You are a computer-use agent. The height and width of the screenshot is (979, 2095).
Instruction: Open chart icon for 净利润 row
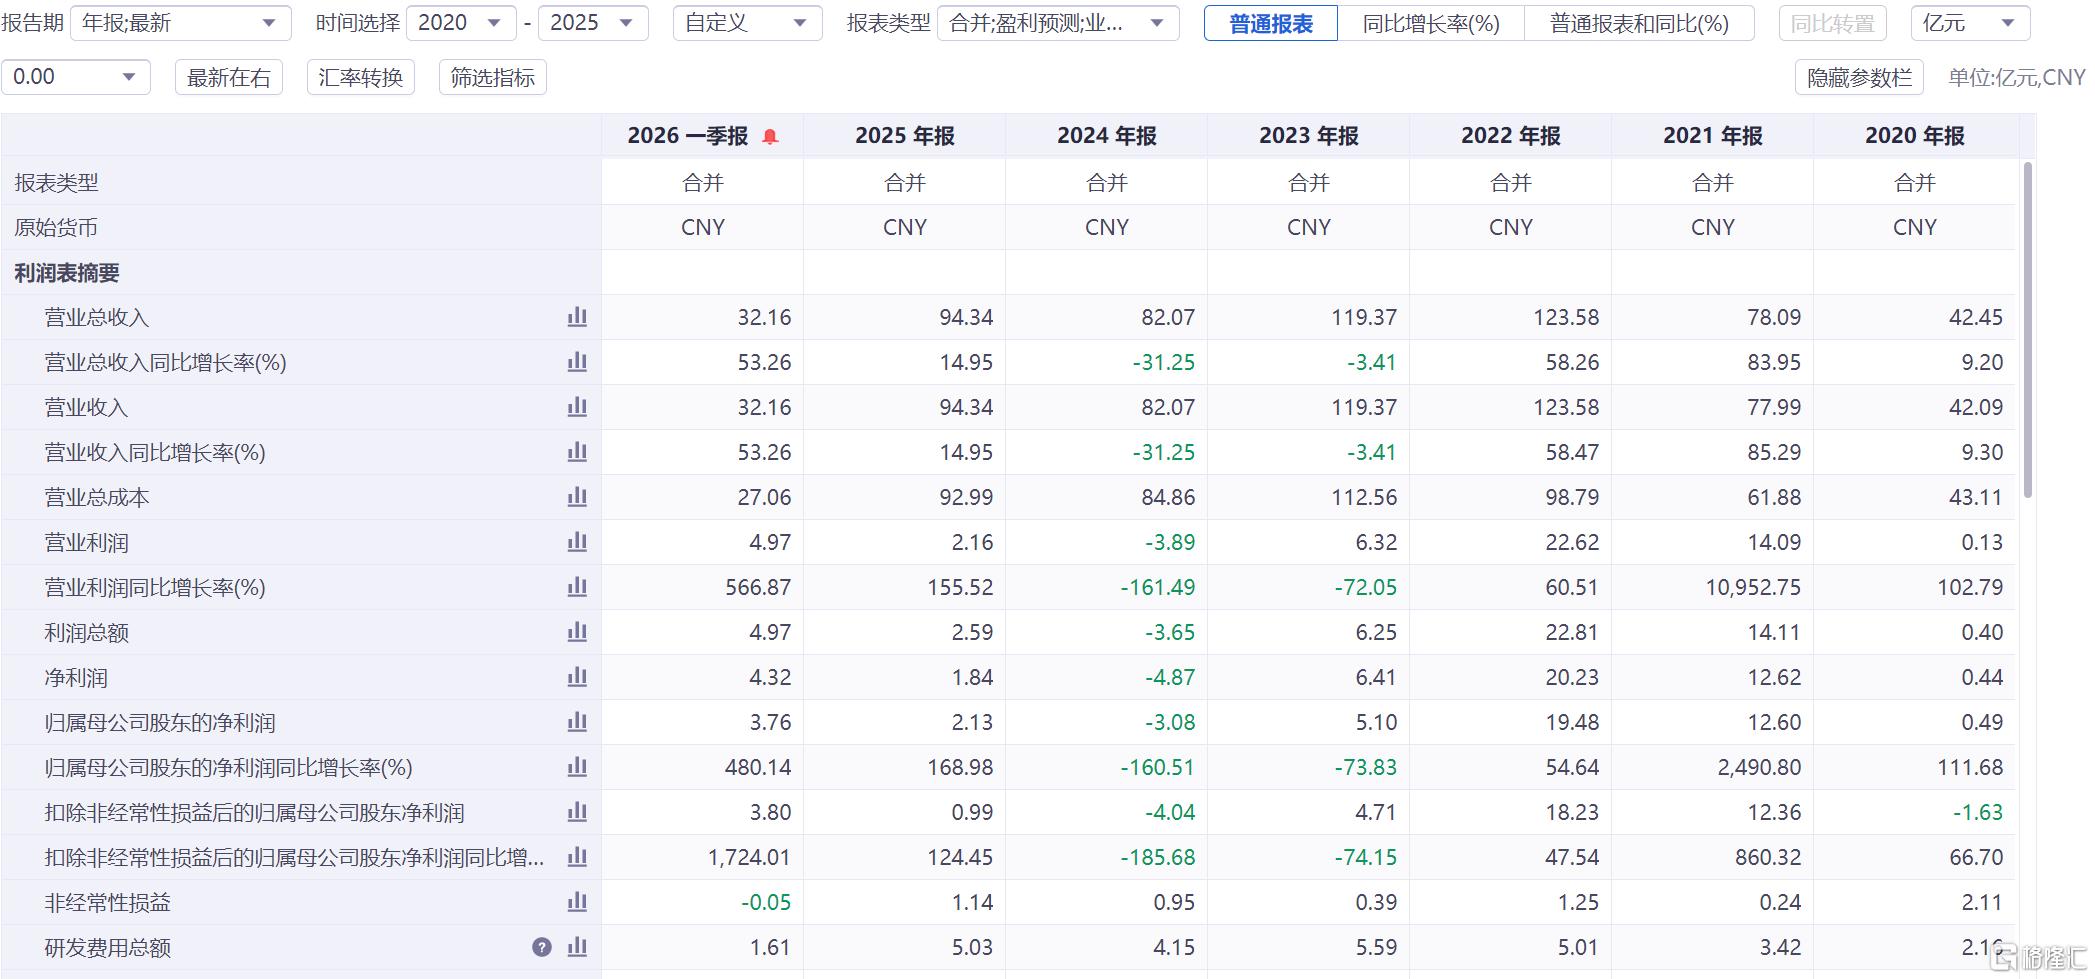tap(577, 677)
